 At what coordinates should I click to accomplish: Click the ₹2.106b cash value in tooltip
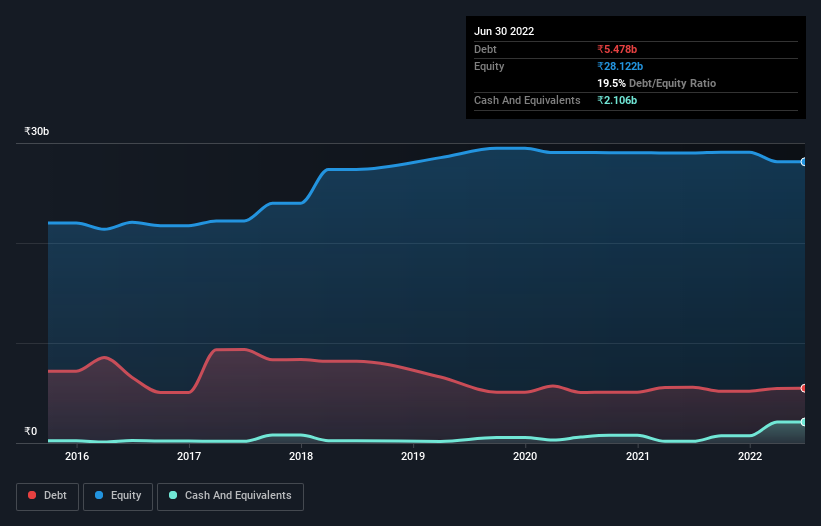pyautogui.click(x=617, y=100)
